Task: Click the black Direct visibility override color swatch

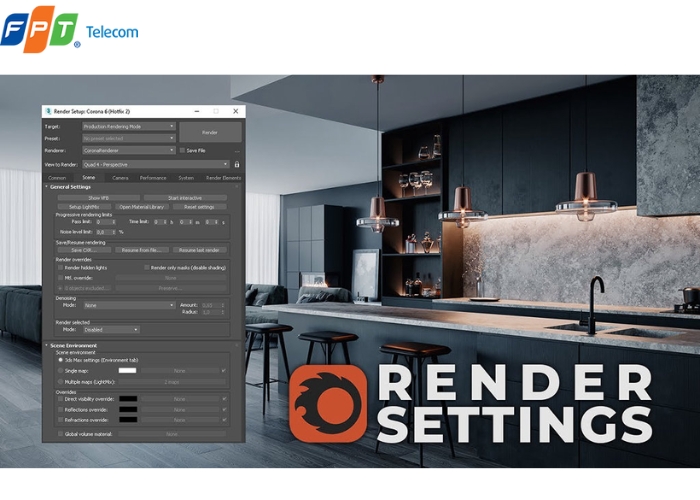Action: tap(128, 399)
